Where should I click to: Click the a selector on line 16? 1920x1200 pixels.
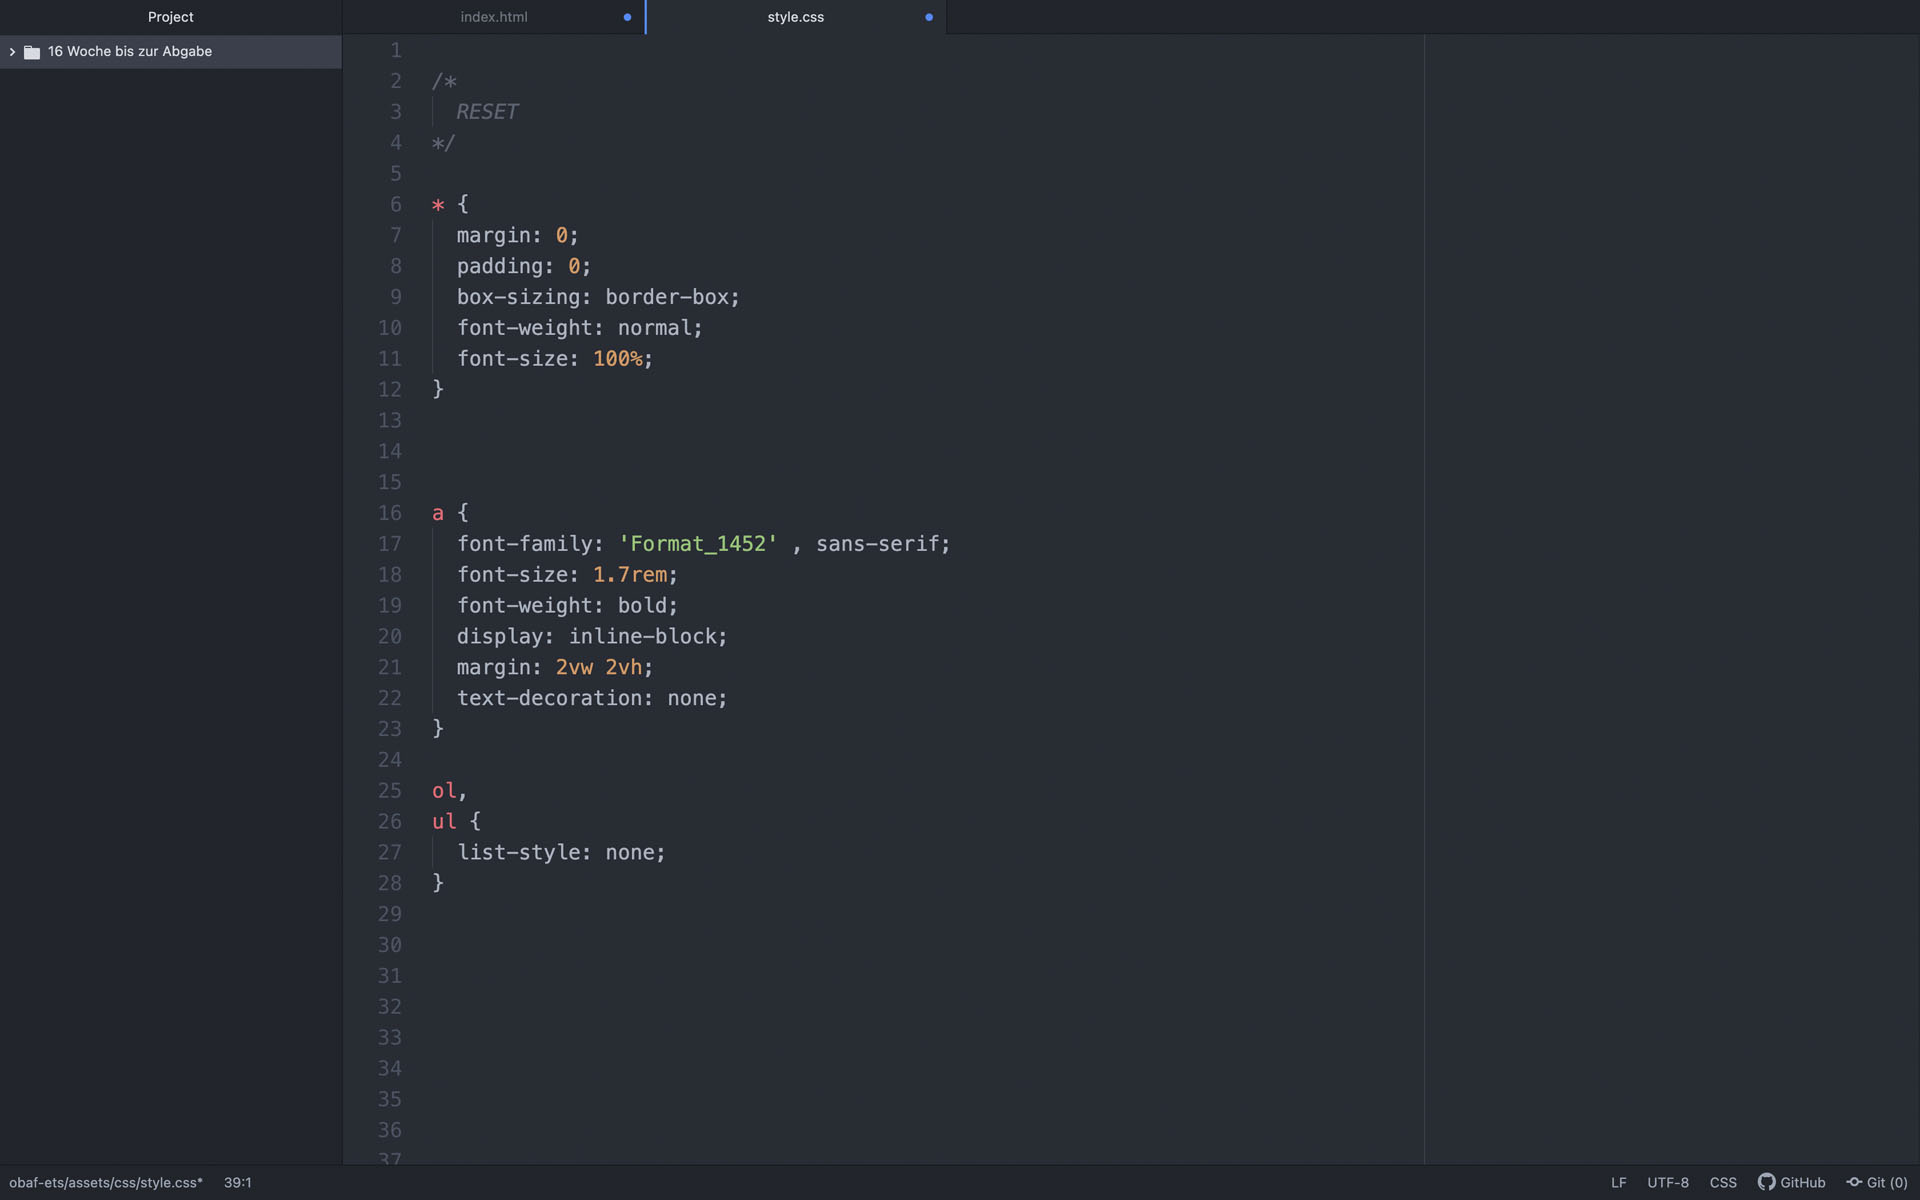click(x=438, y=513)
